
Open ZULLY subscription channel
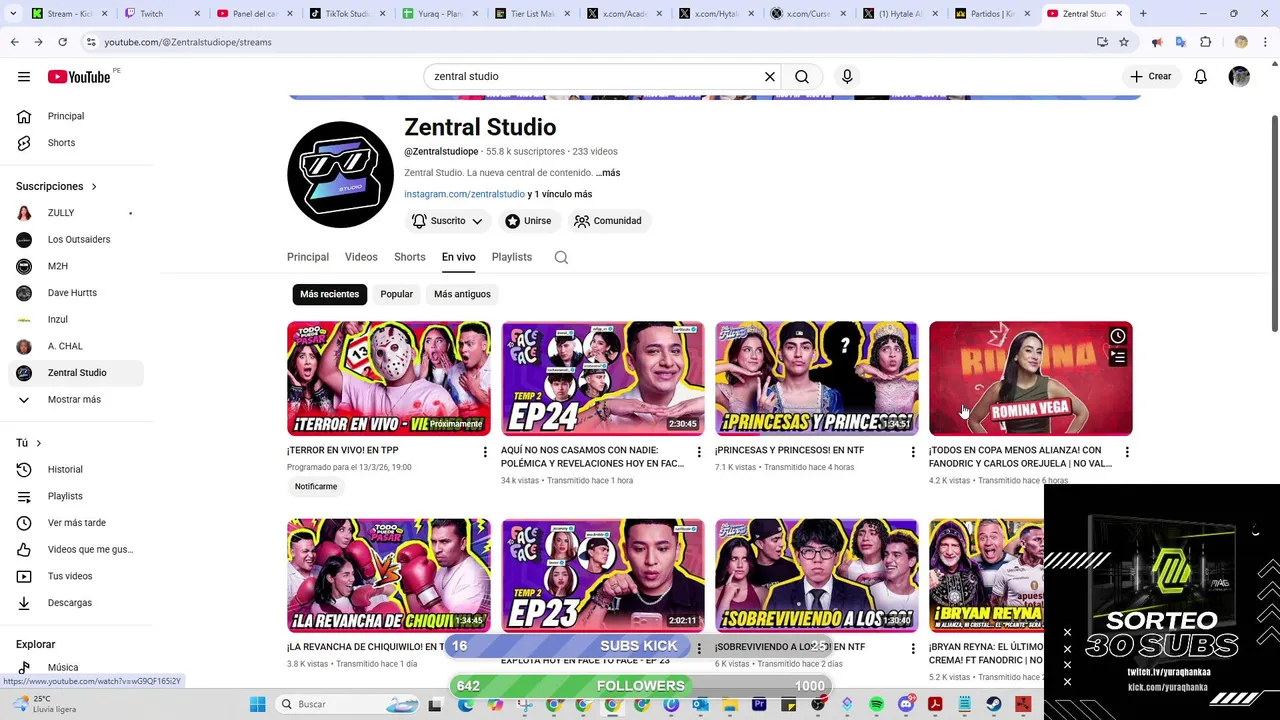76,213
